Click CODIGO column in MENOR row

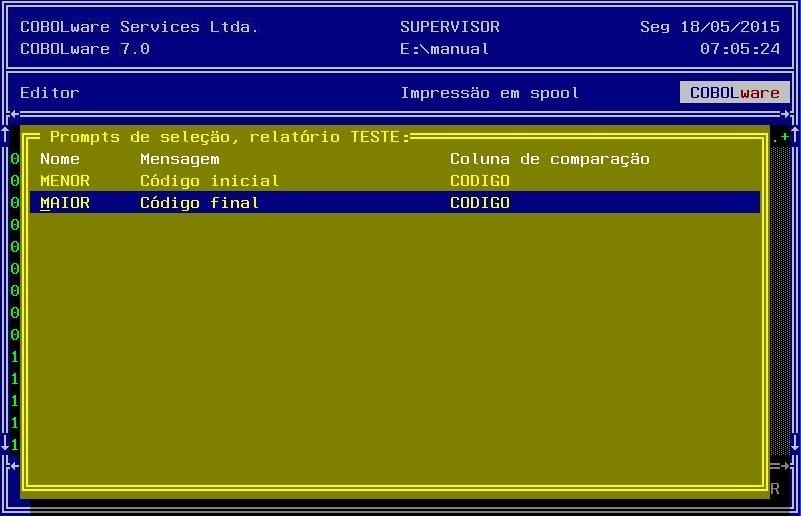480,181
